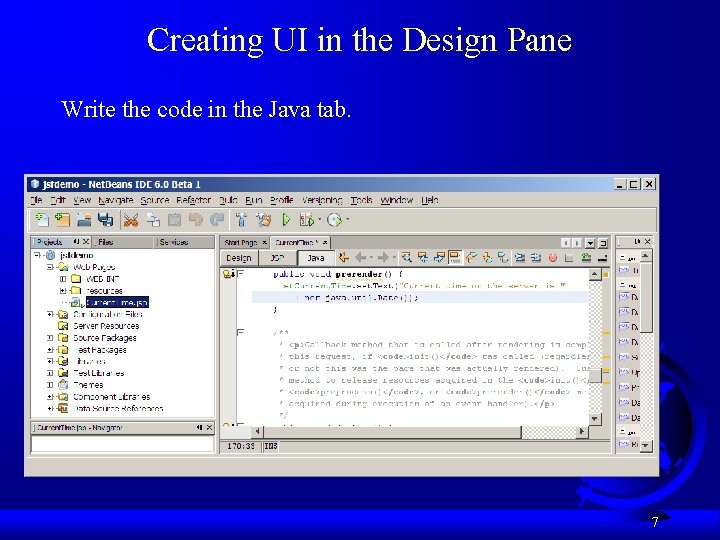This screenshot has width=720, height=540.
Task: Click the New File toolbar icon
Action: tap(42, 220)
